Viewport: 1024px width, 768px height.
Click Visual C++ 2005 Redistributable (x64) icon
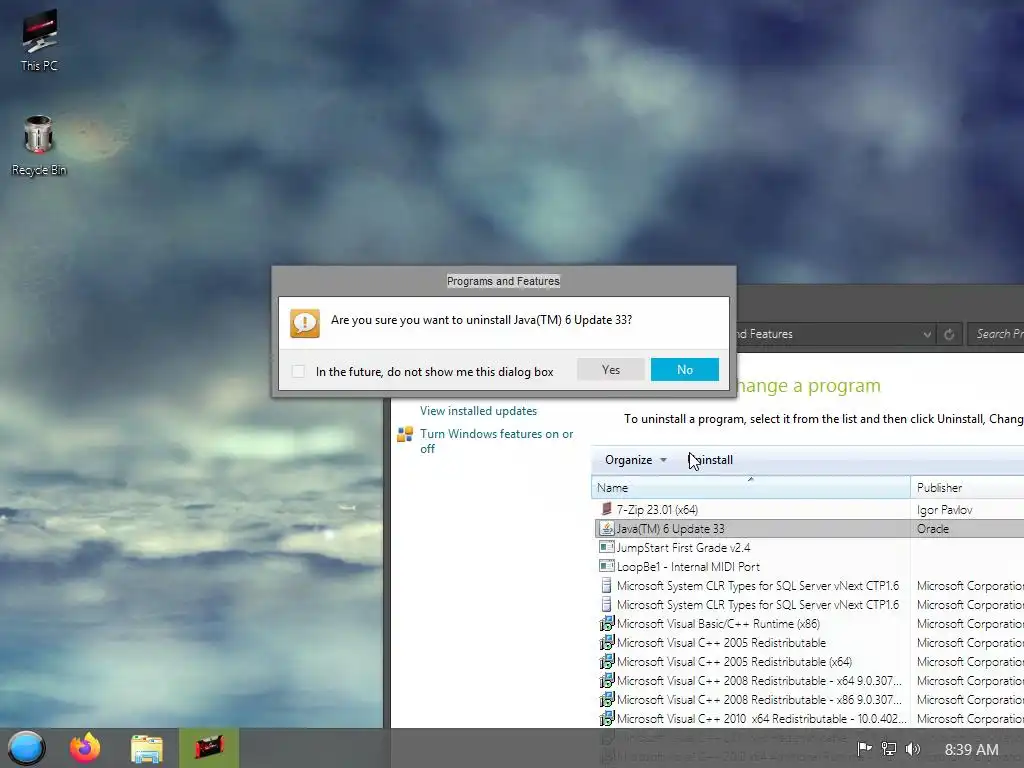pyautogui.click(x=607, y=662)
